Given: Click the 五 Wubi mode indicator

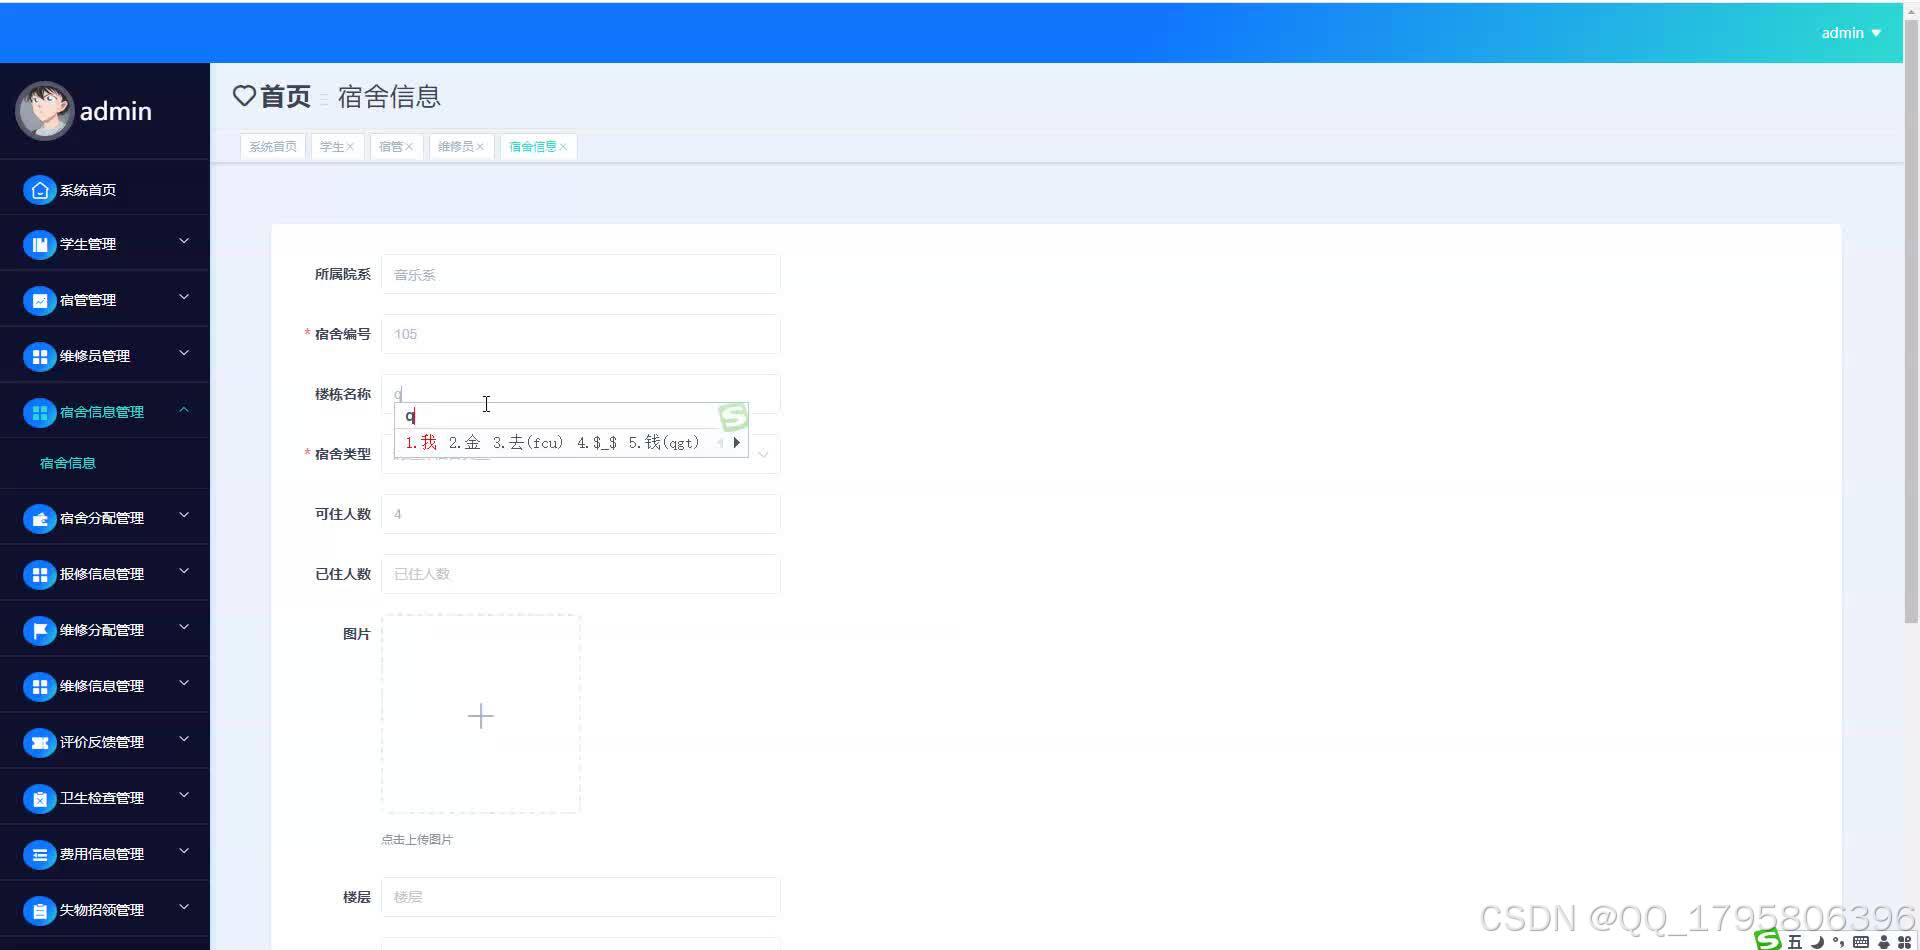Looking at the screenshot, I should pos(1795,942).
